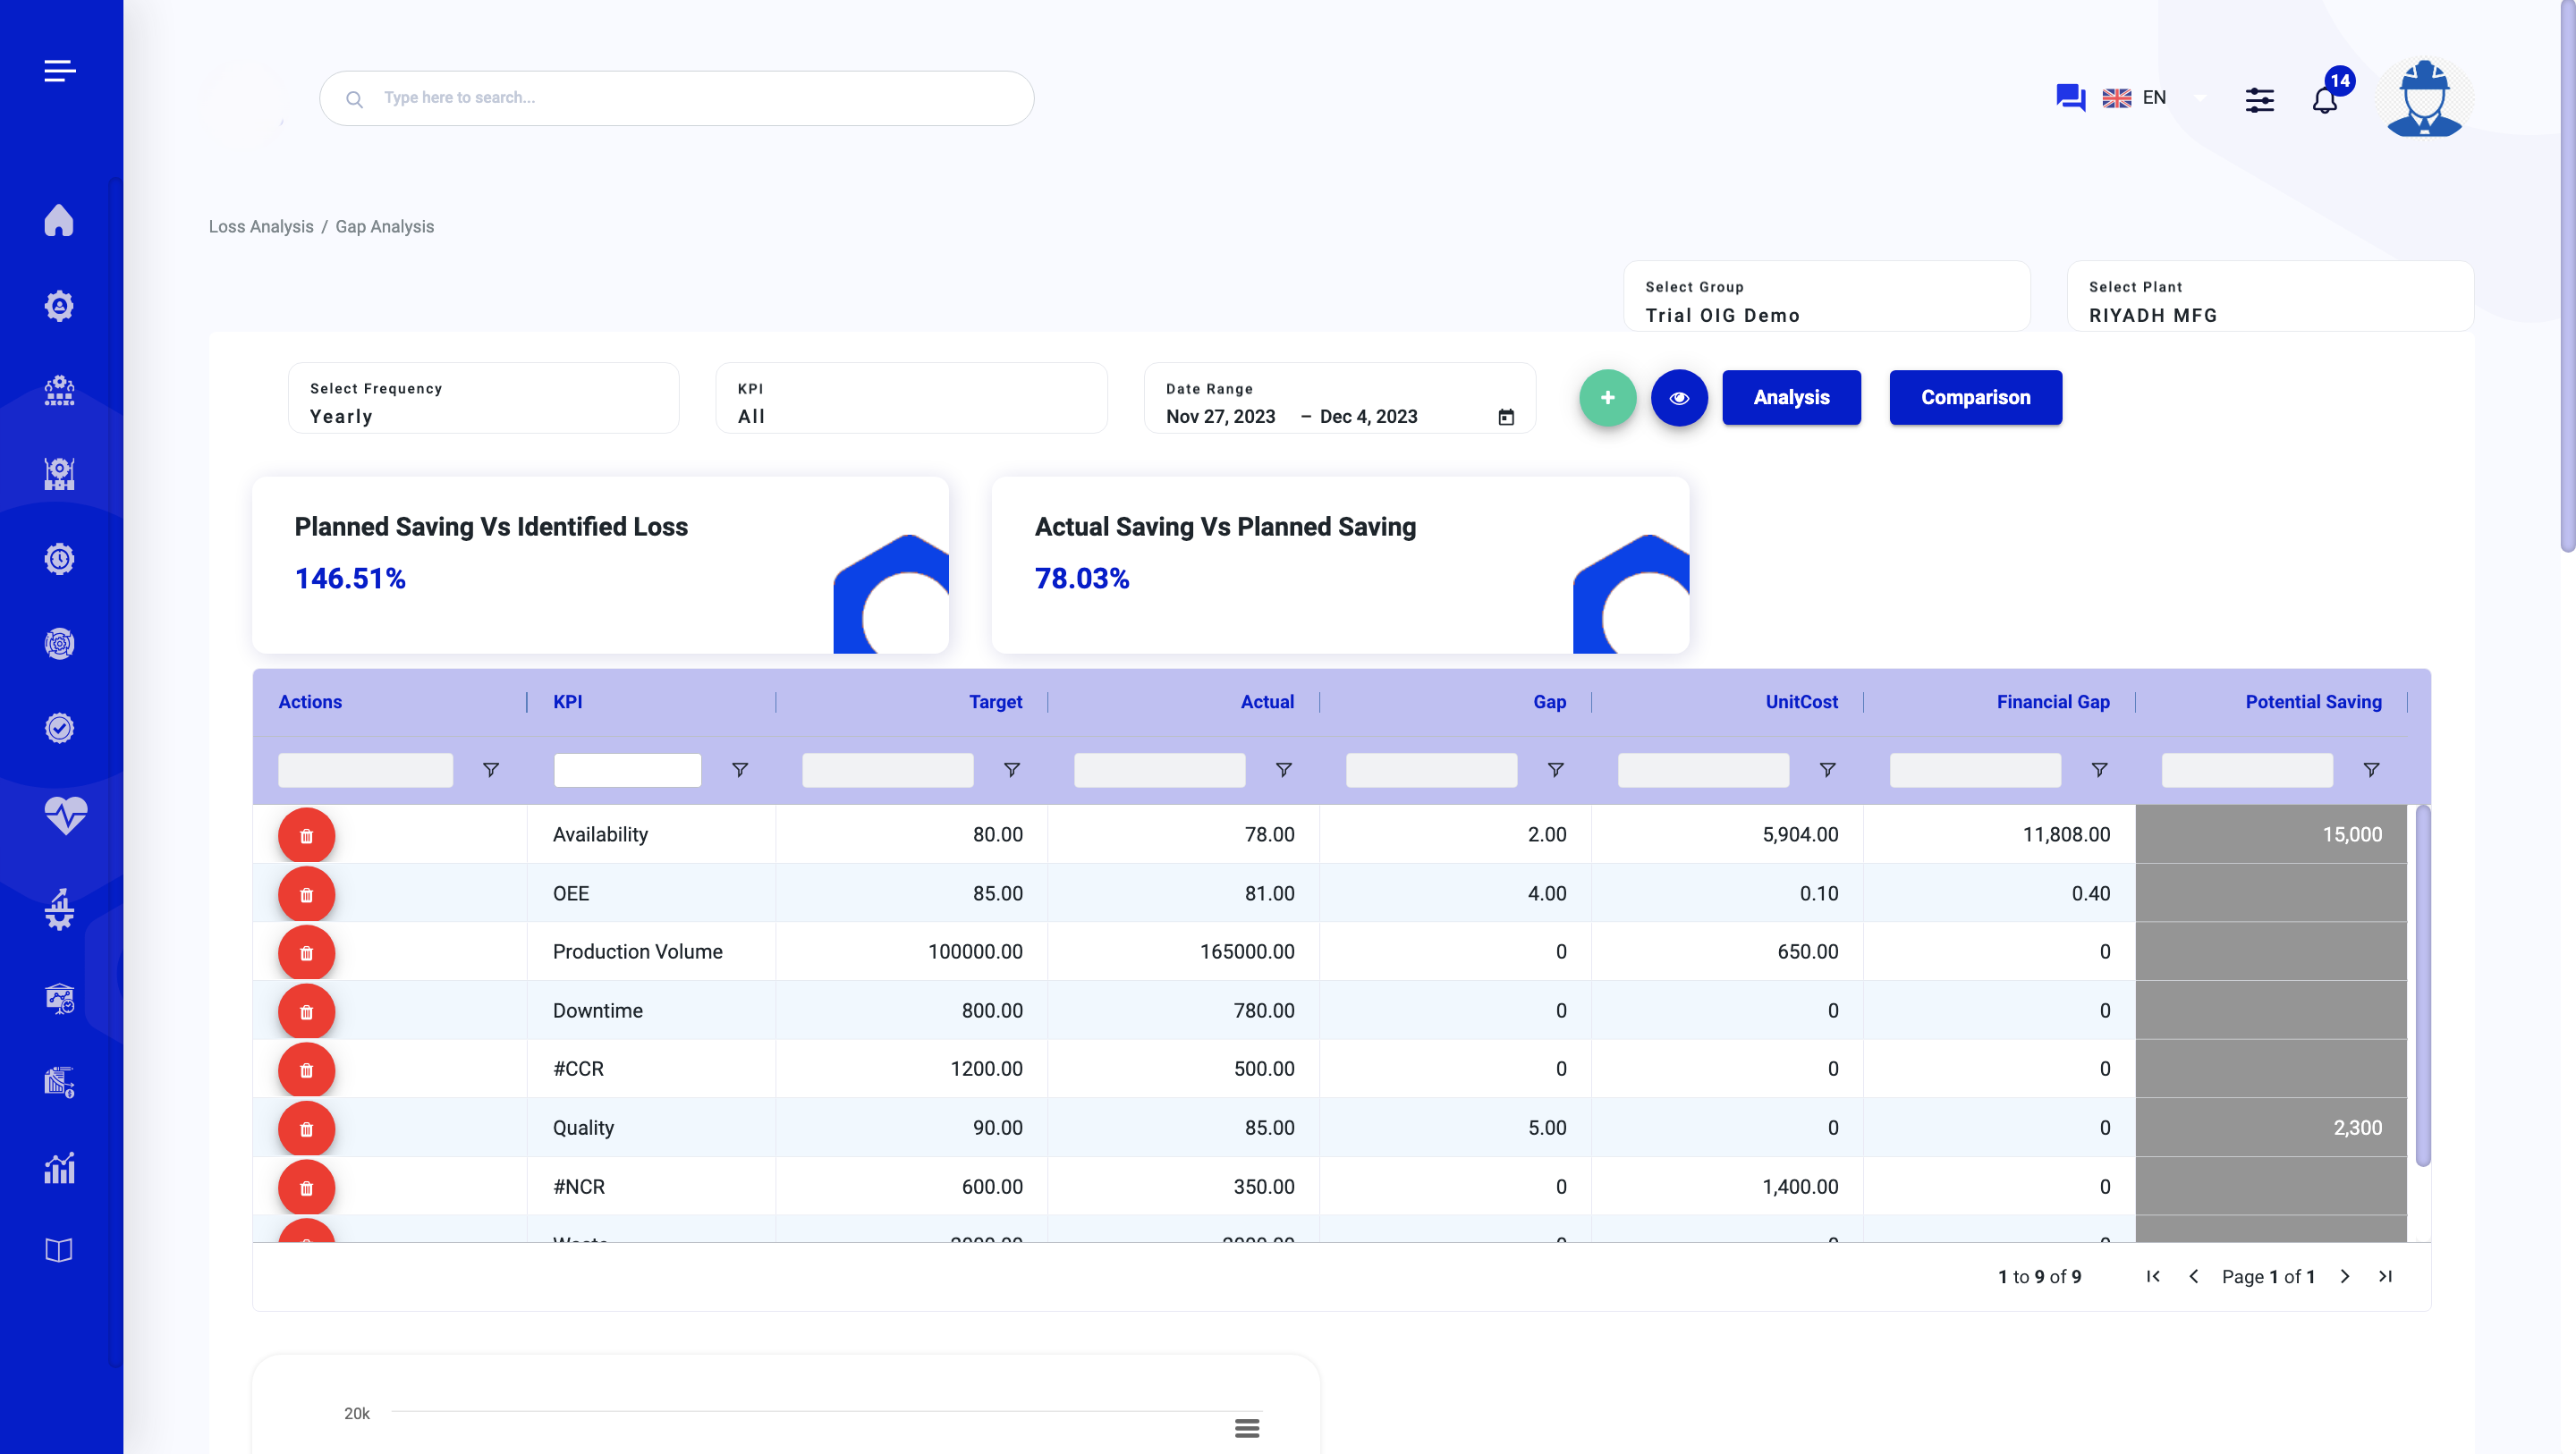
Task: Open the checkmark badge sidebar icon
Action: pyautogui.click(x=59, y=728)
